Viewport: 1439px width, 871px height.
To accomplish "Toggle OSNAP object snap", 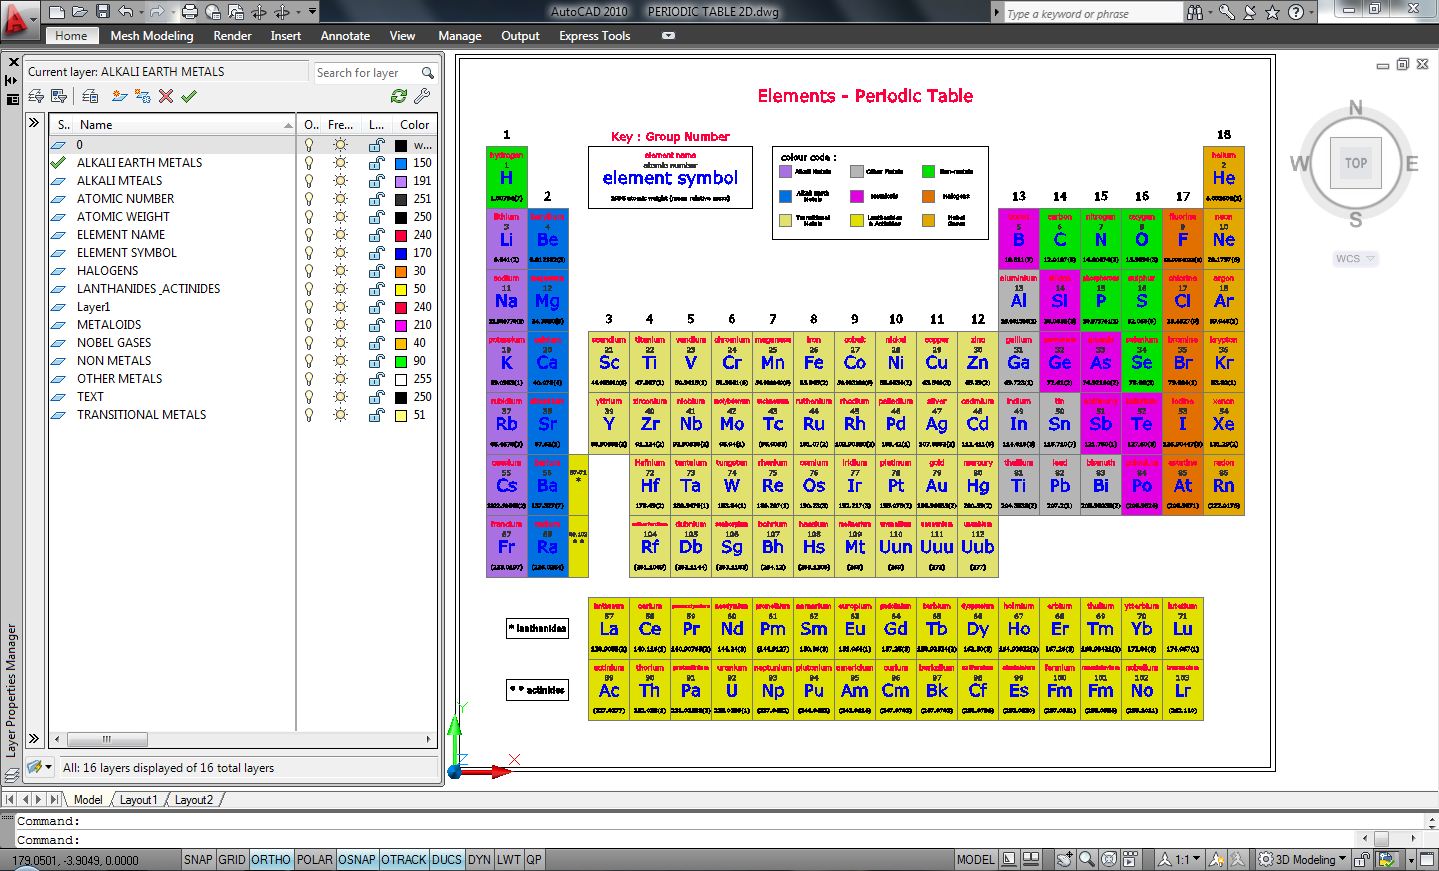I will [357, 859].
